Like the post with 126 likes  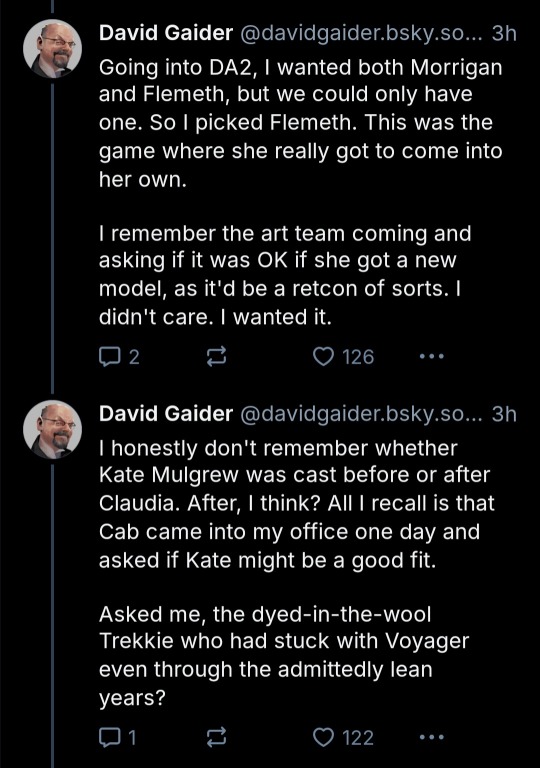coord(344,357)
